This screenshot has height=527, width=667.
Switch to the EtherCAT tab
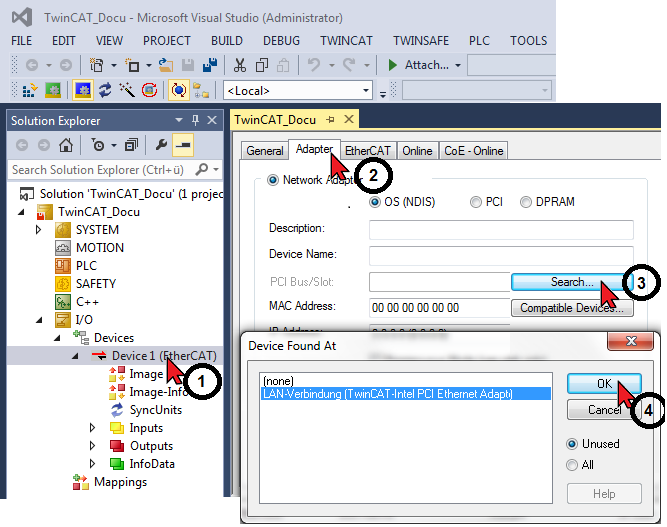pos(368,151)
